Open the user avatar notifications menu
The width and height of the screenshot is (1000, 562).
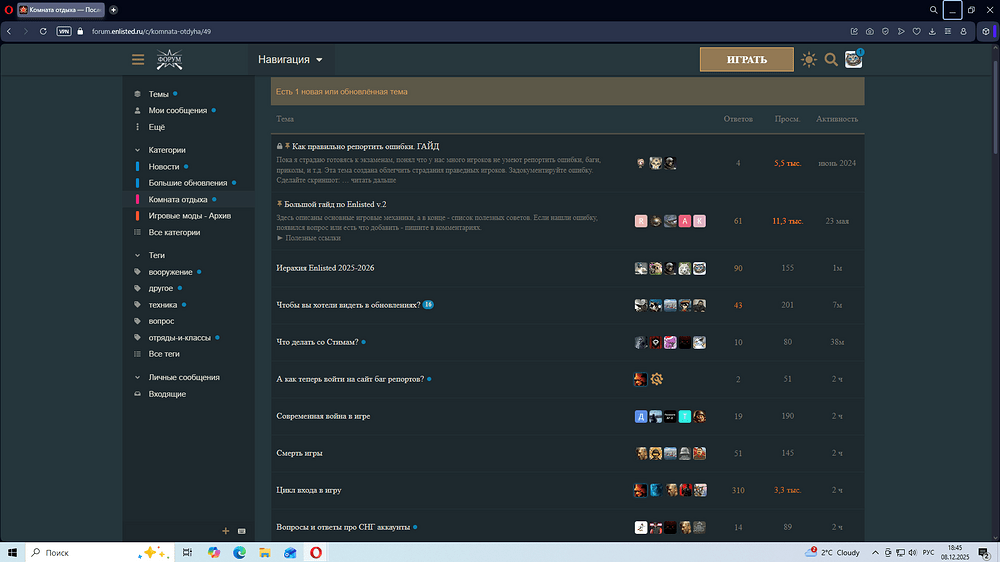(x=853, y=60)
